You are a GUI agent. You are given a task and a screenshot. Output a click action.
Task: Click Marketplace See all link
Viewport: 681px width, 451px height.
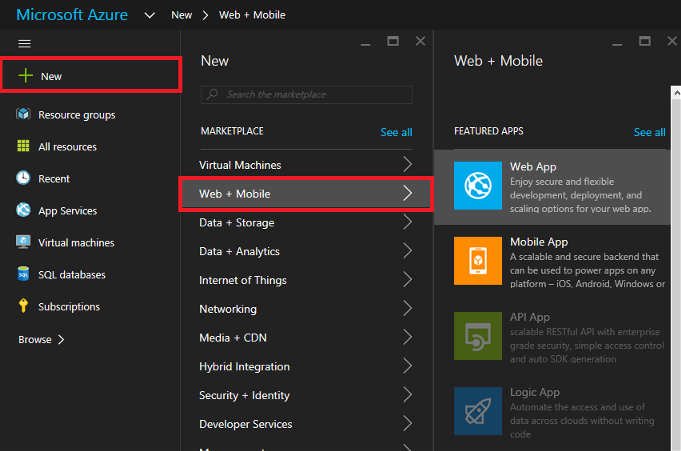coord(396,132)
